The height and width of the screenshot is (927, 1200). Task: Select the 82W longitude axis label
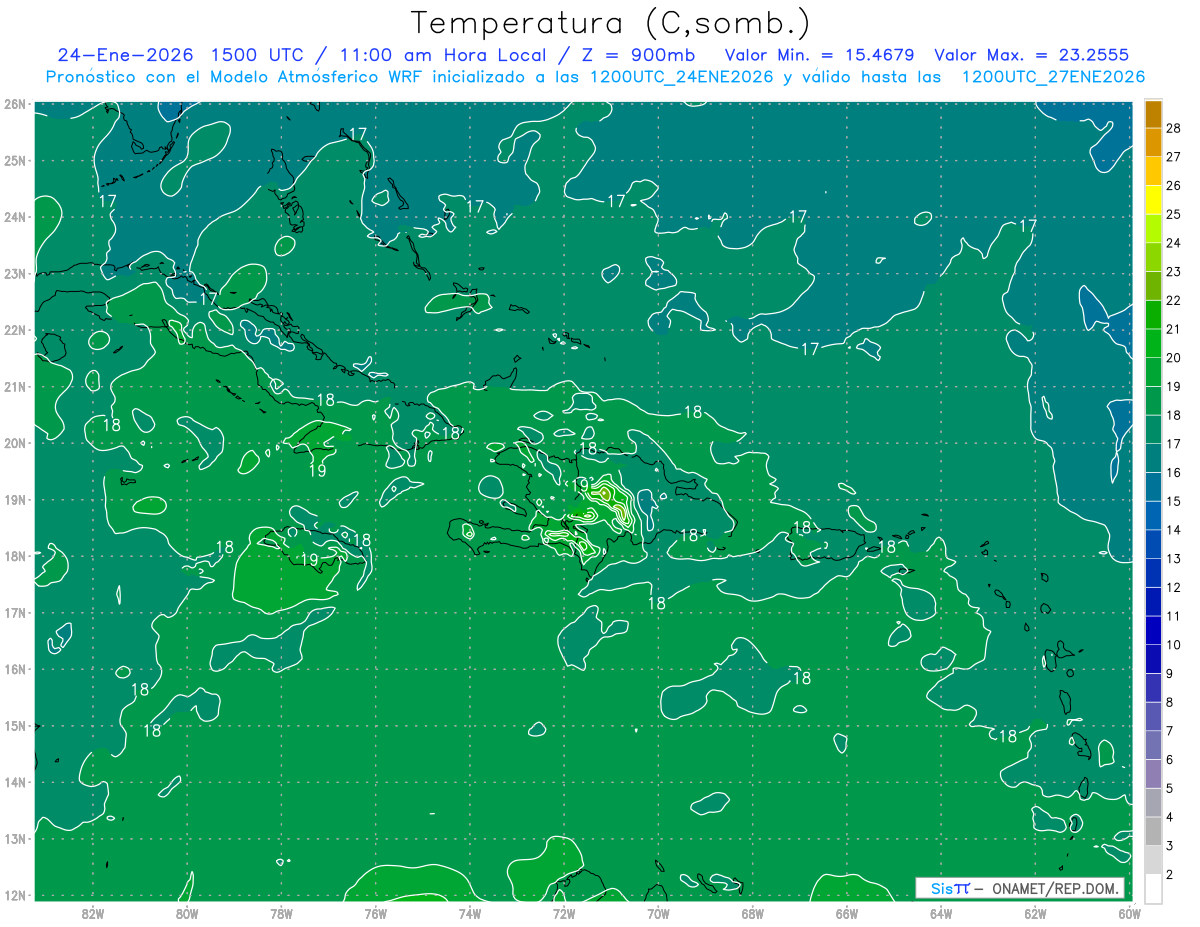[93, 913]
